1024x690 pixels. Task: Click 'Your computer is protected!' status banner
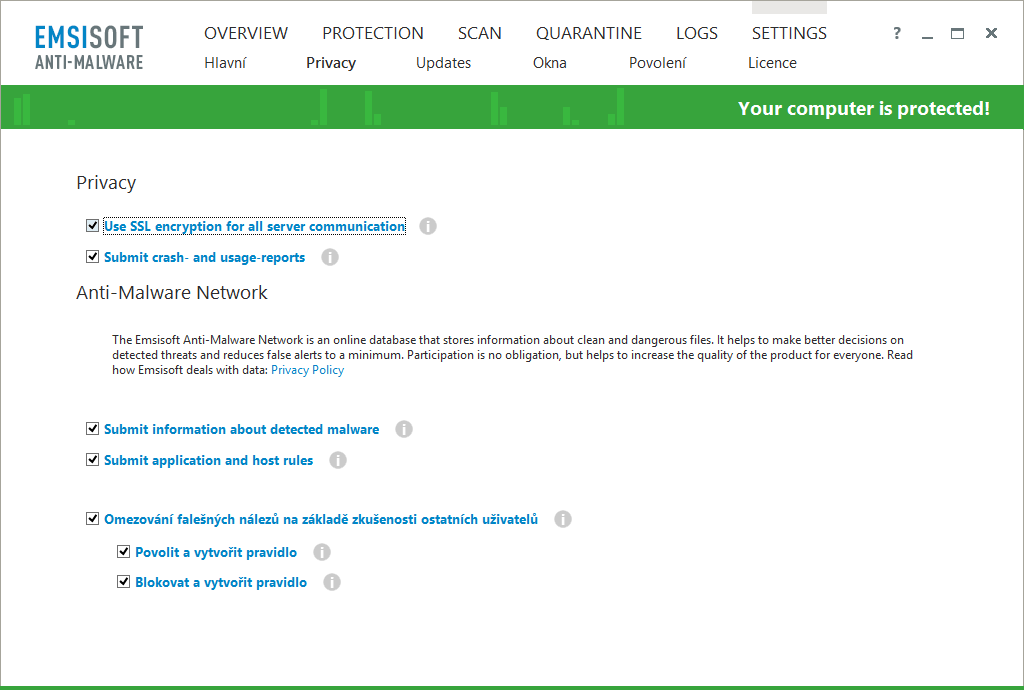(x=864, y=108)
